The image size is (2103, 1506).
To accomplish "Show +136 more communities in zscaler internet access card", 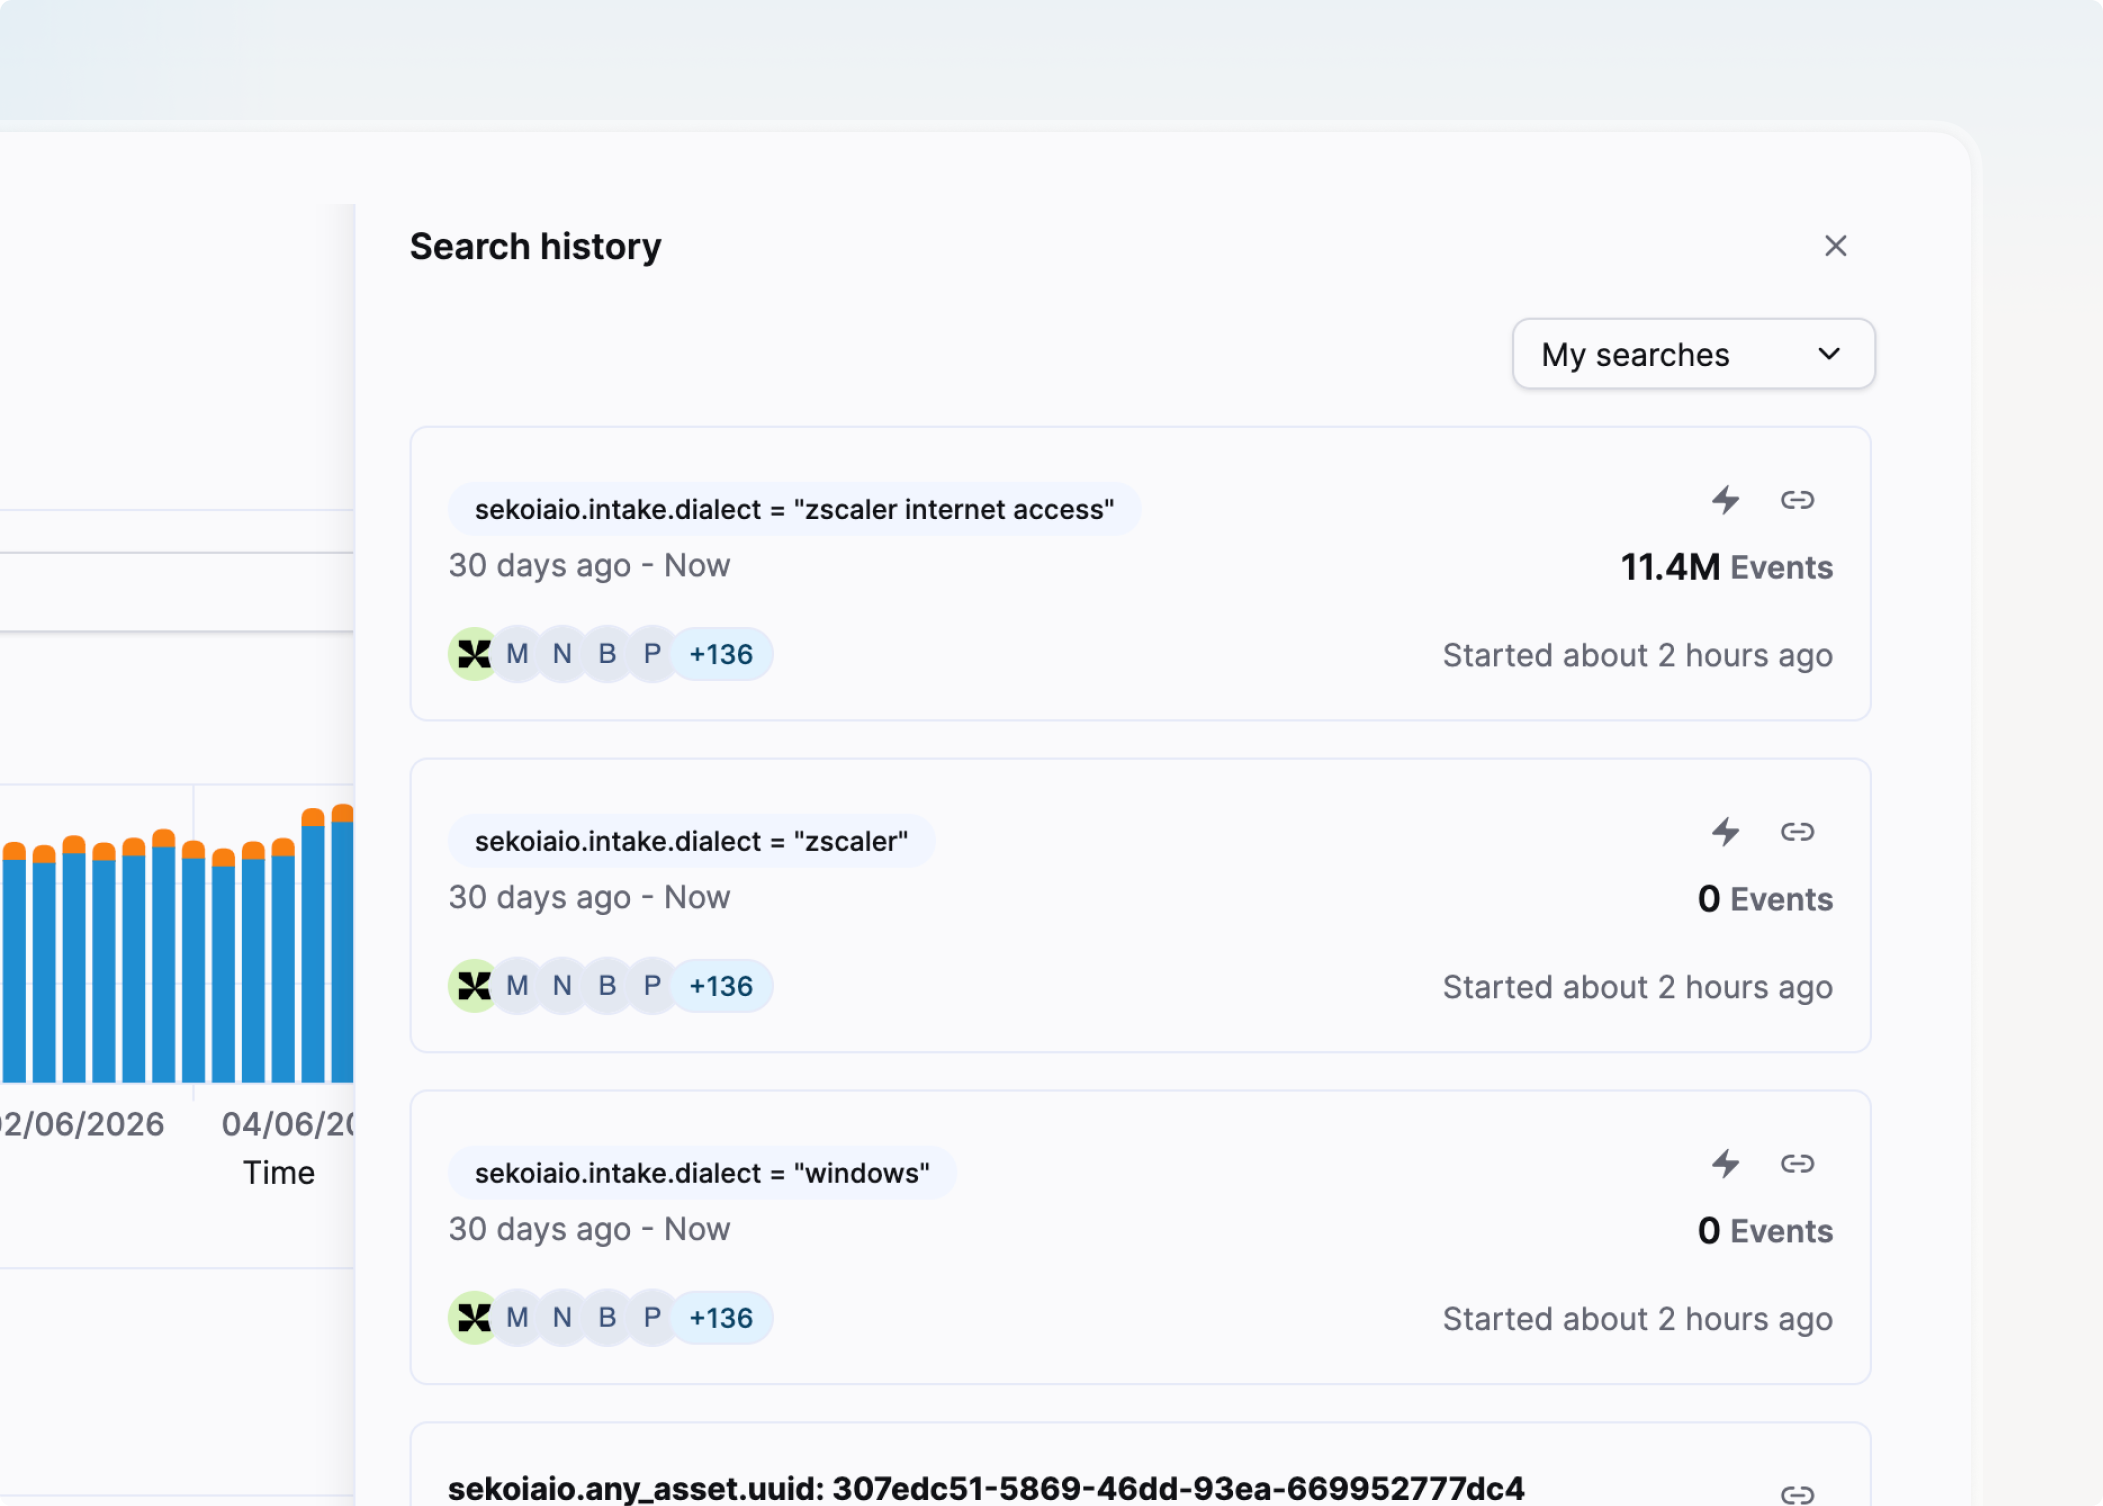I will (x=721, y=654).
